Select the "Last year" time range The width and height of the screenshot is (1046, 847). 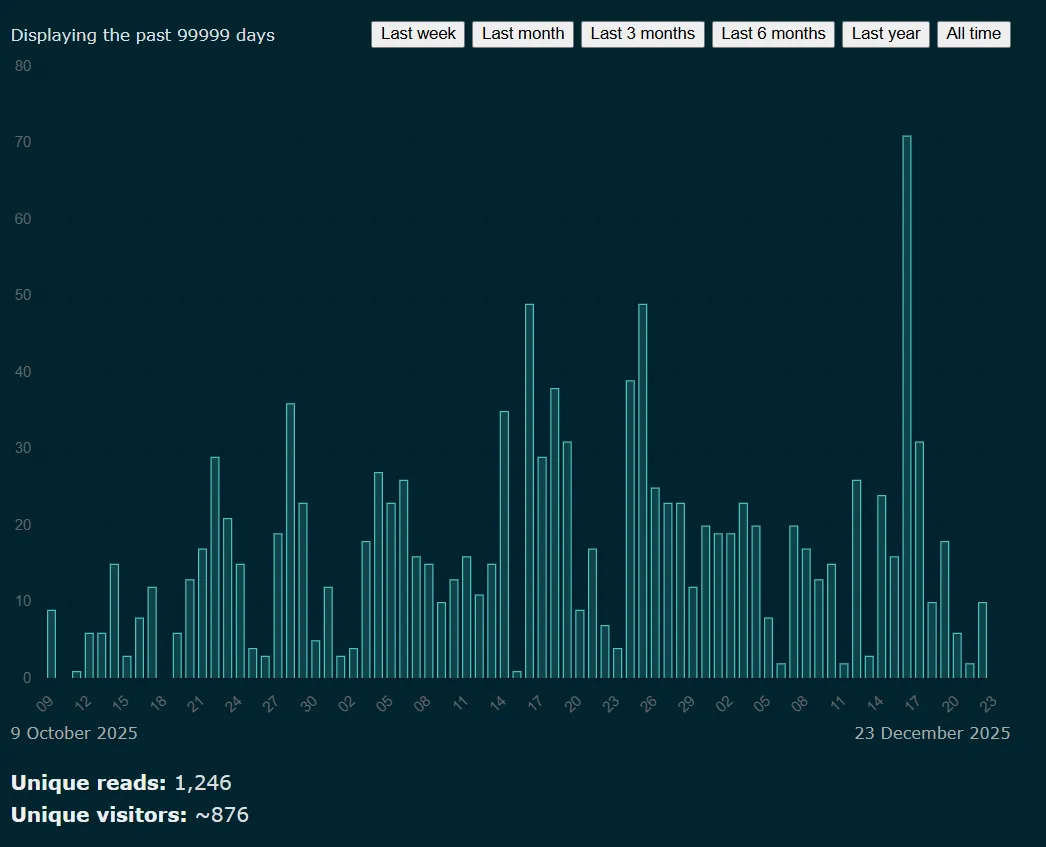pos(885,33)
